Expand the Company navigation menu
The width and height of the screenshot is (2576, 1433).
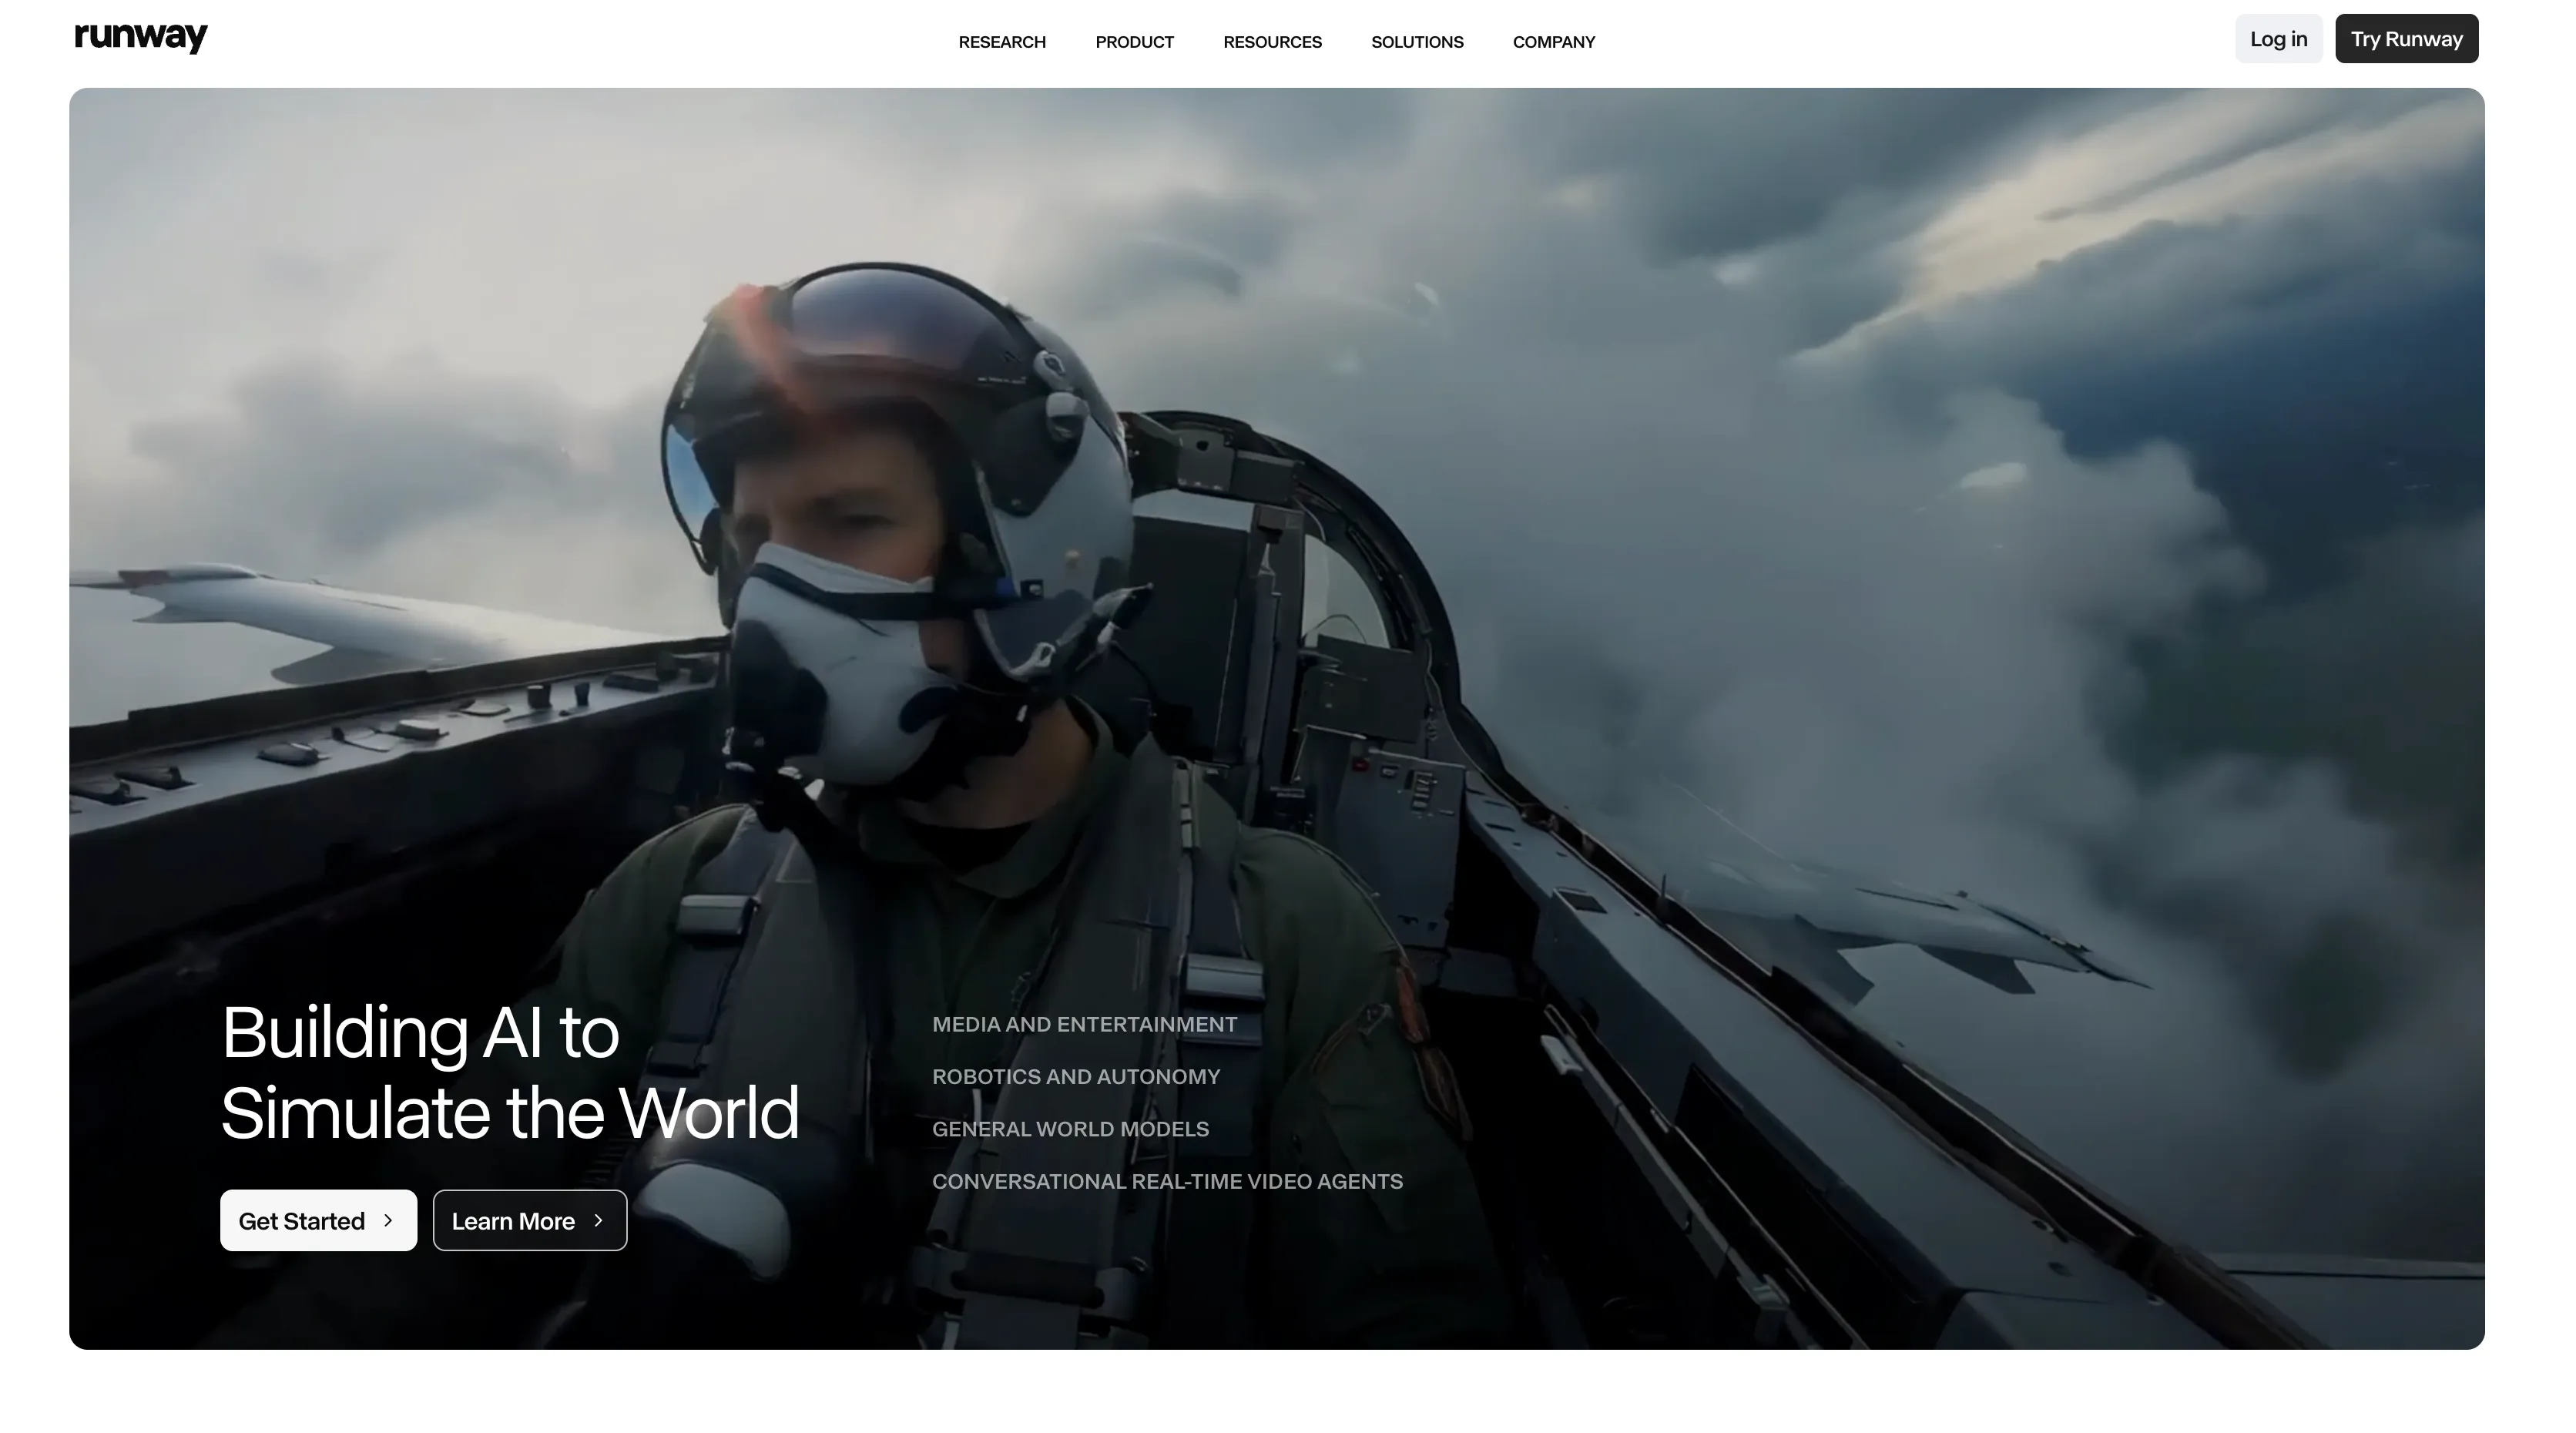pyautogui.click(x=1553, y=42)
